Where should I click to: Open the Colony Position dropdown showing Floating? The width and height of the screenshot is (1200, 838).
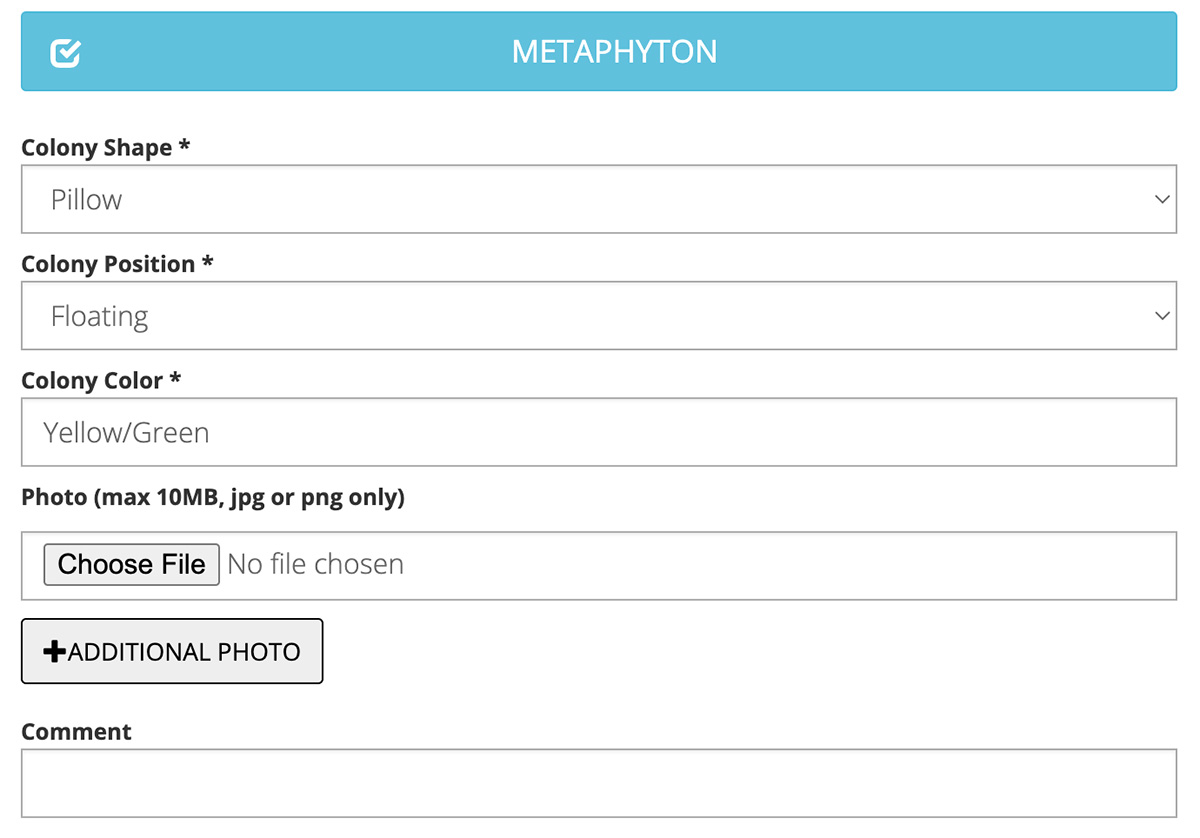coord(598,316)
